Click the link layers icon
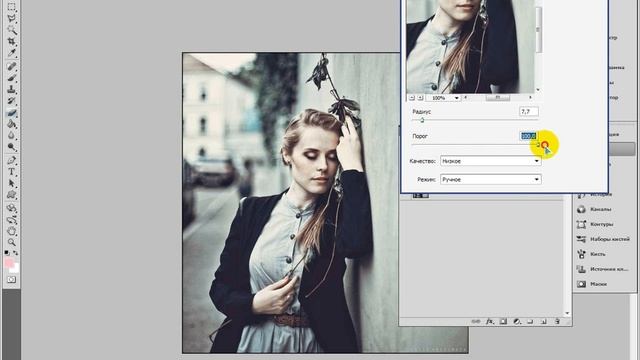The height and width of the screenshot is (360, 640). coord(476,322)
